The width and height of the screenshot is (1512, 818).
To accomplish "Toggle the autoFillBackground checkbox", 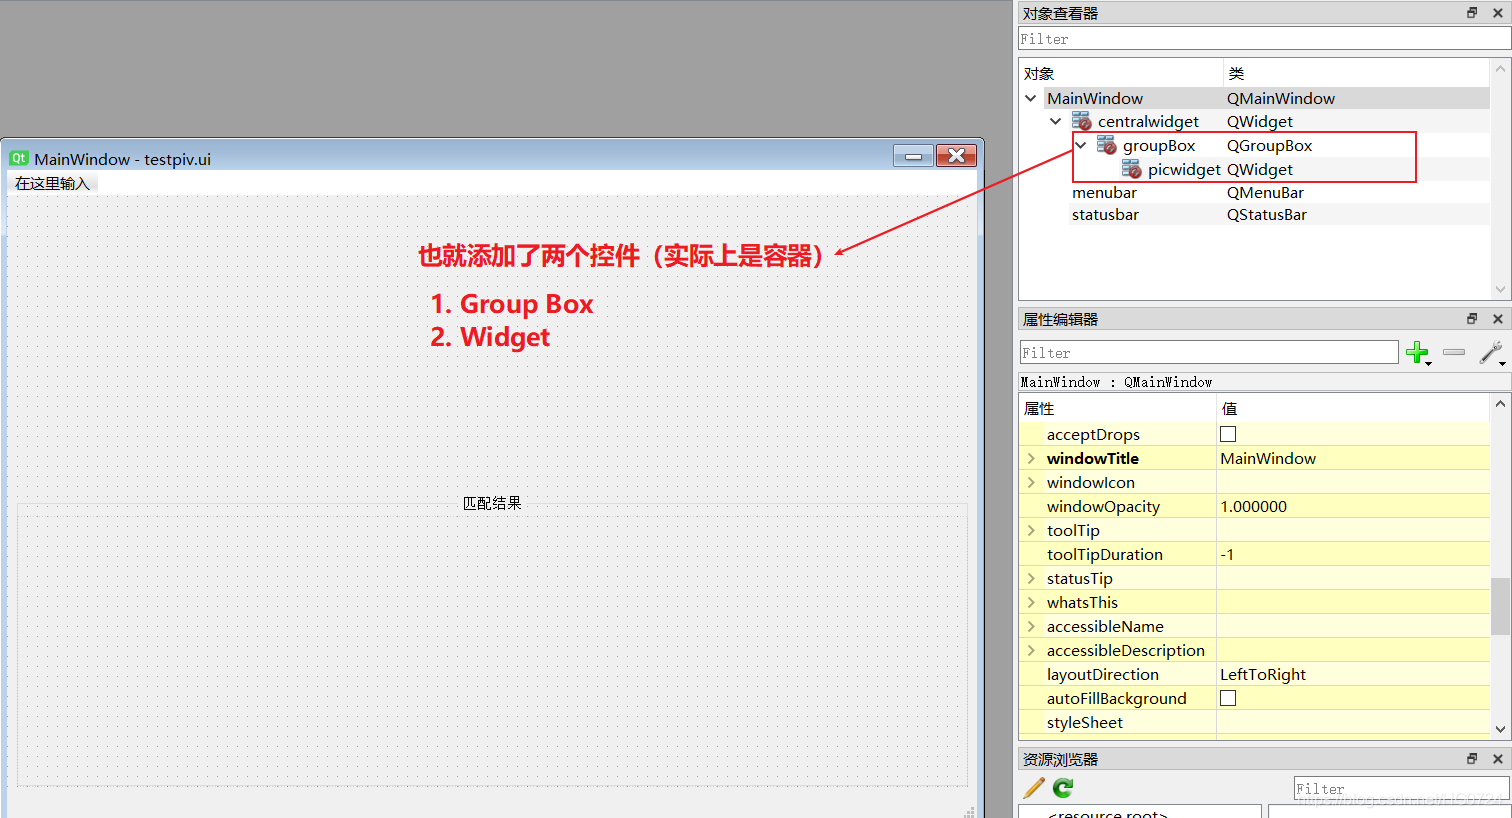I will 1228,698.
